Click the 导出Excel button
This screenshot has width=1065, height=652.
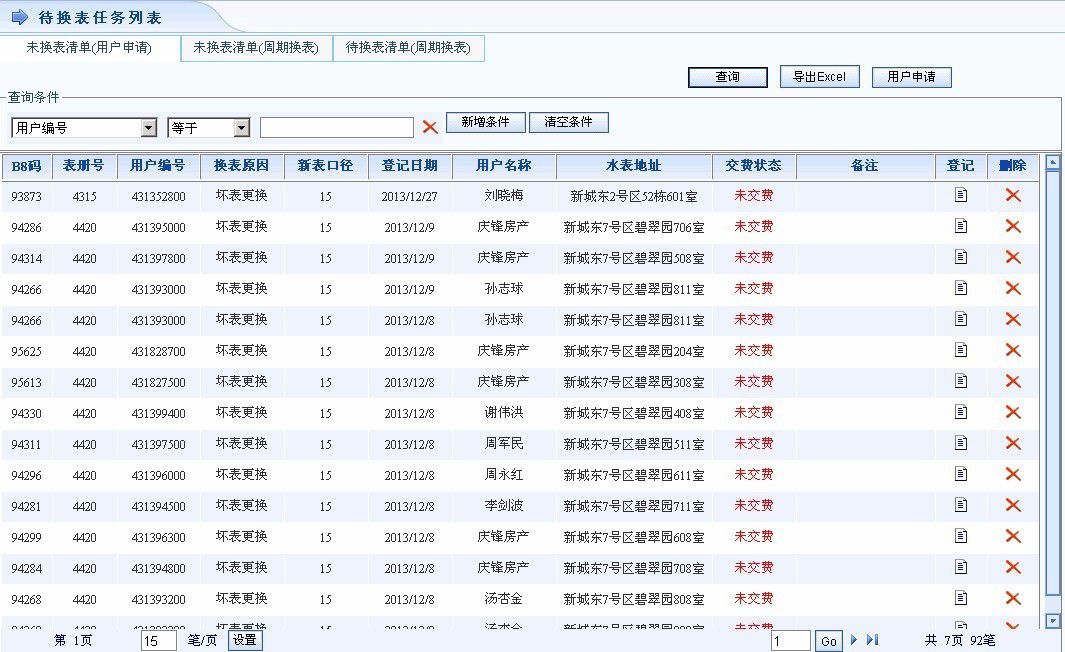point(819,77)
